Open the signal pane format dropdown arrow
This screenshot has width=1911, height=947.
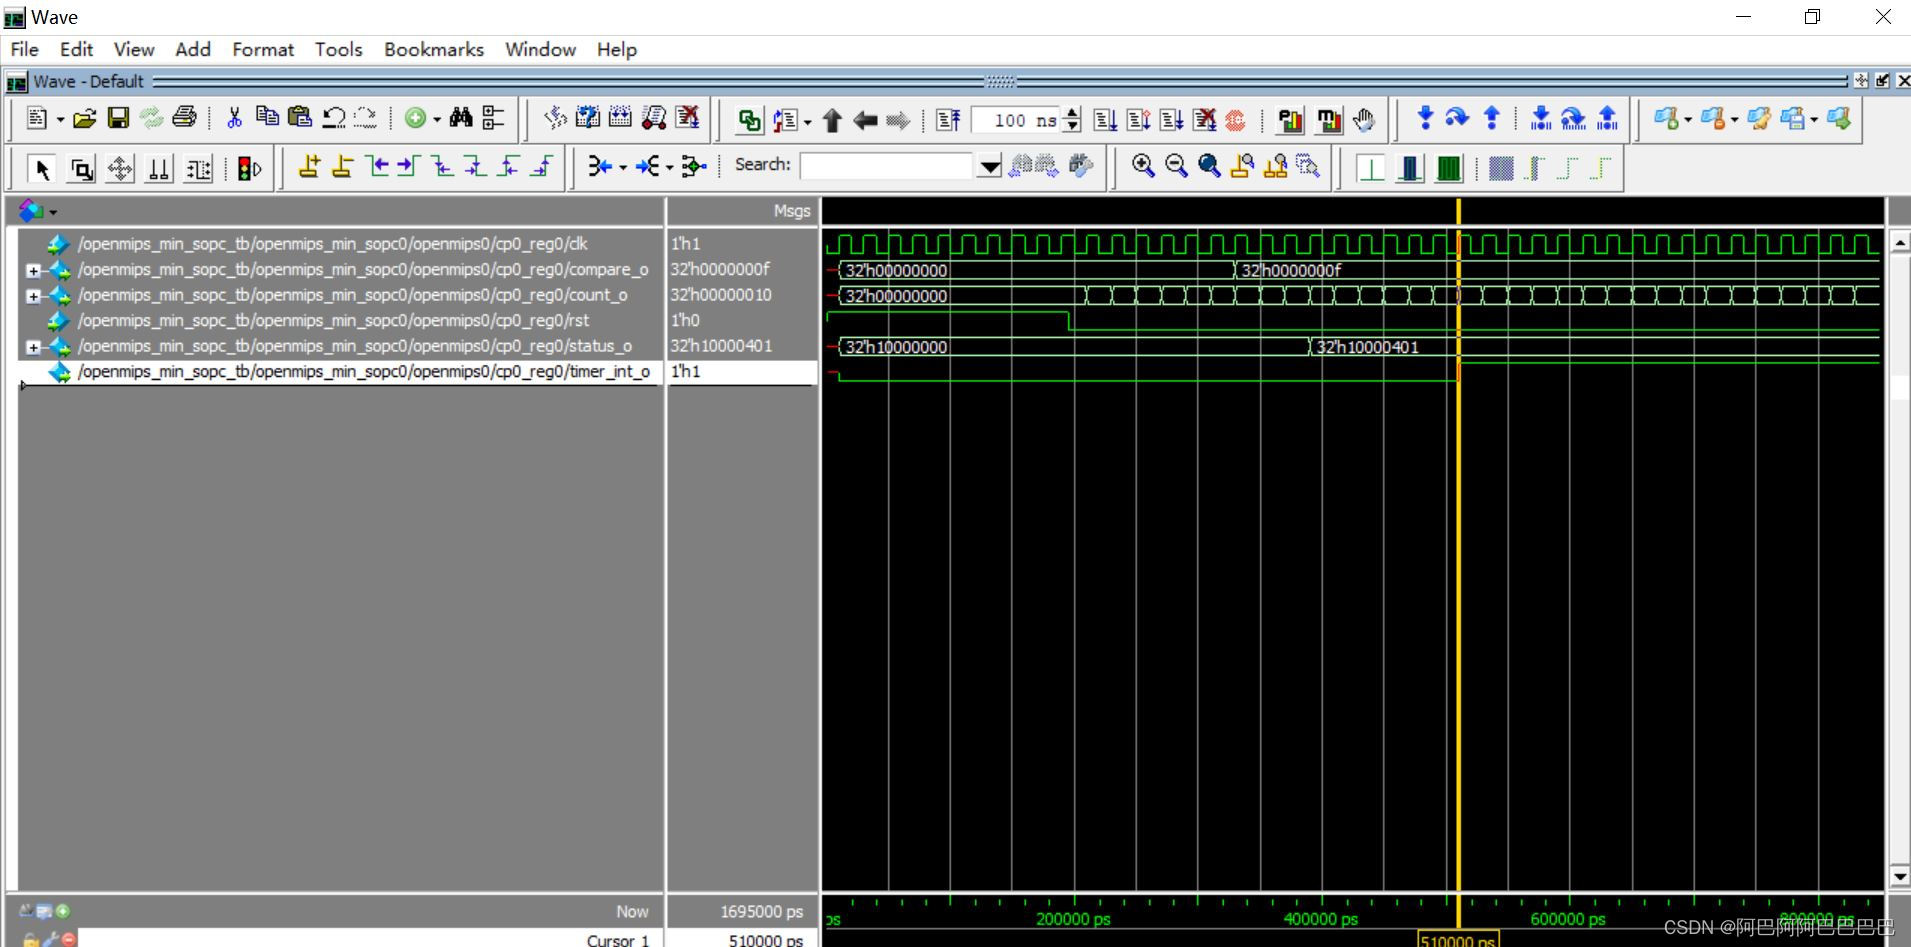[x=53, y=212]
